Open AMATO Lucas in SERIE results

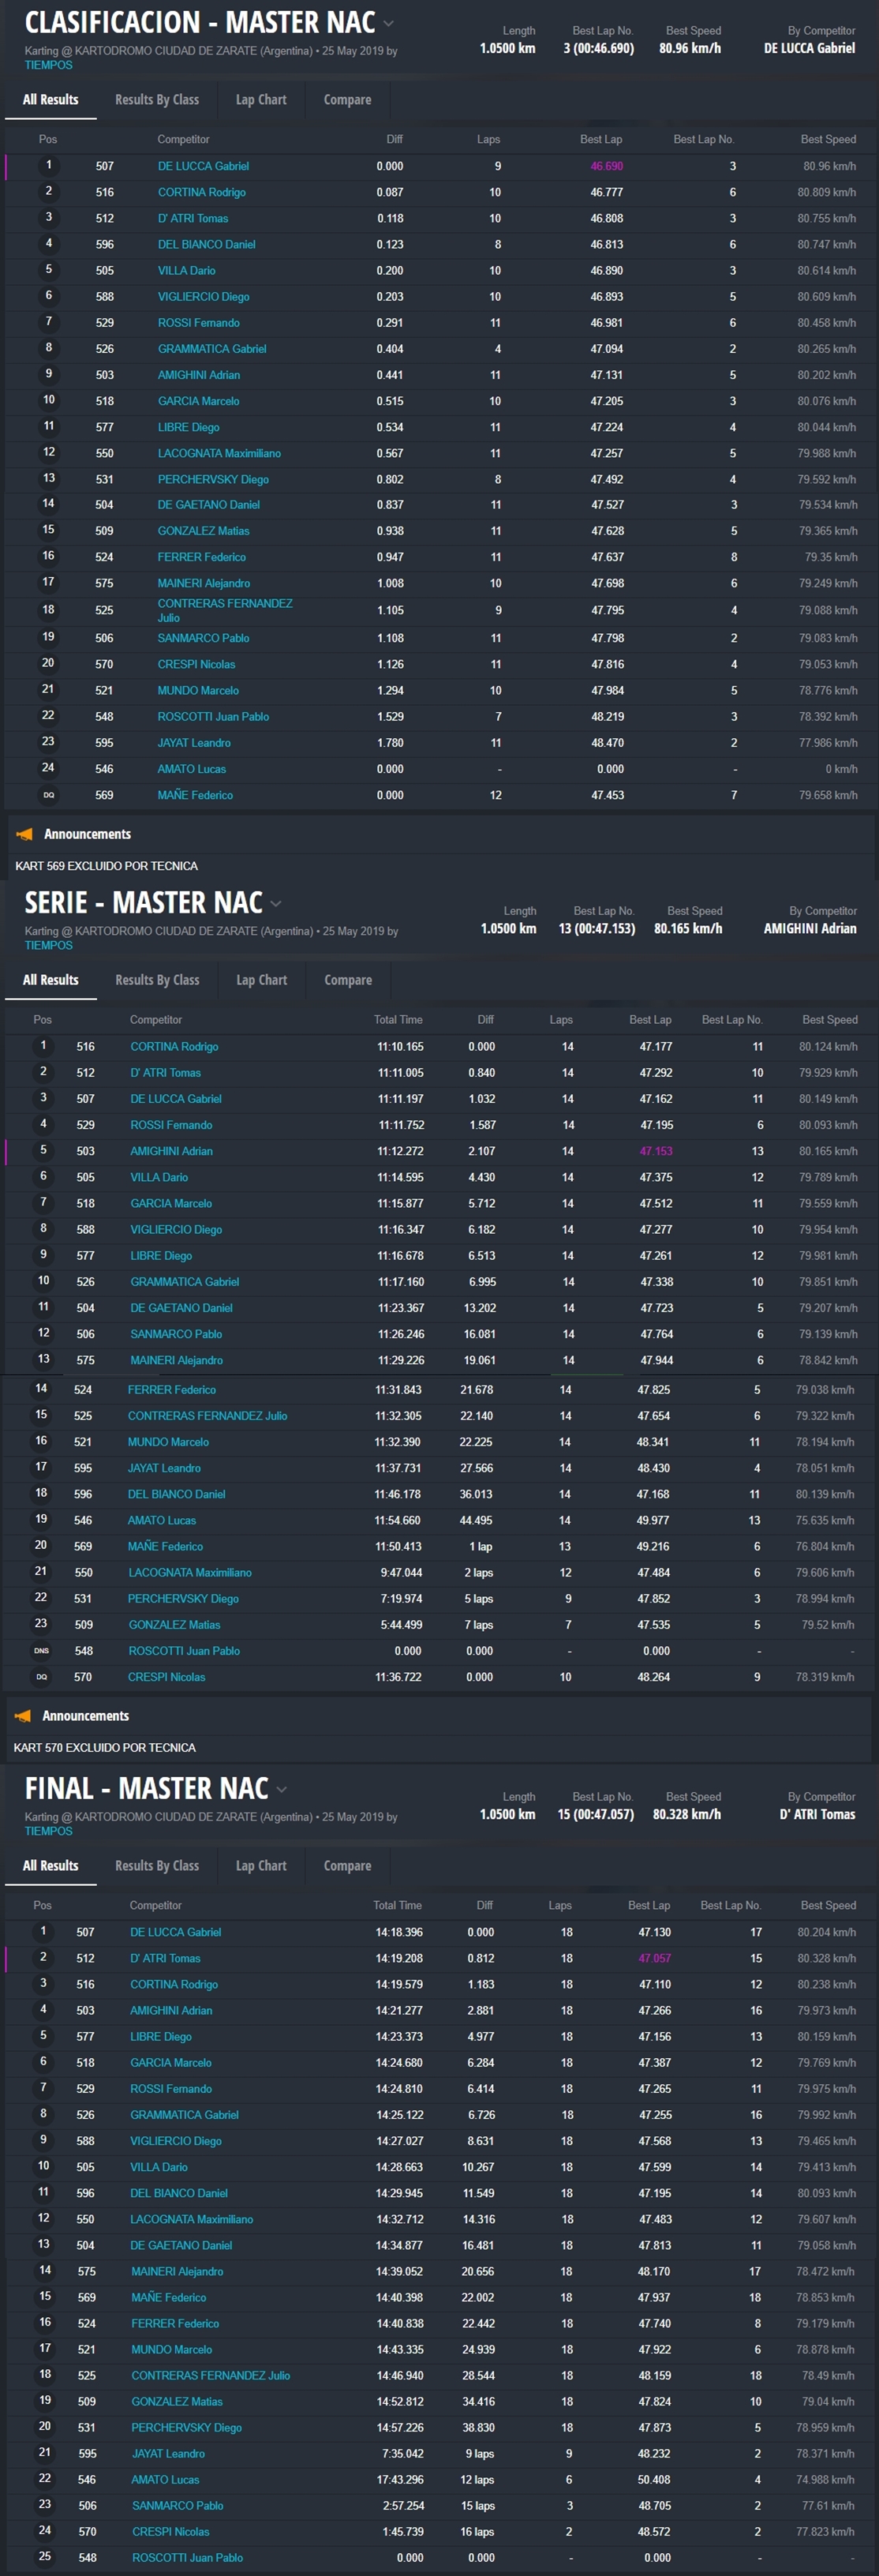162,1520
